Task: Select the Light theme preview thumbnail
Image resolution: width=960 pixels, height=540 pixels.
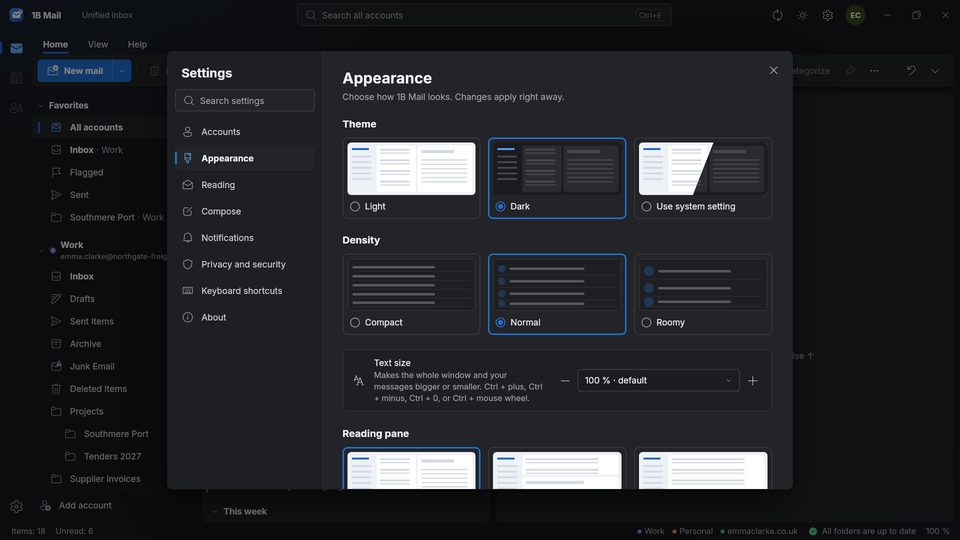Action: click(411, 169)
